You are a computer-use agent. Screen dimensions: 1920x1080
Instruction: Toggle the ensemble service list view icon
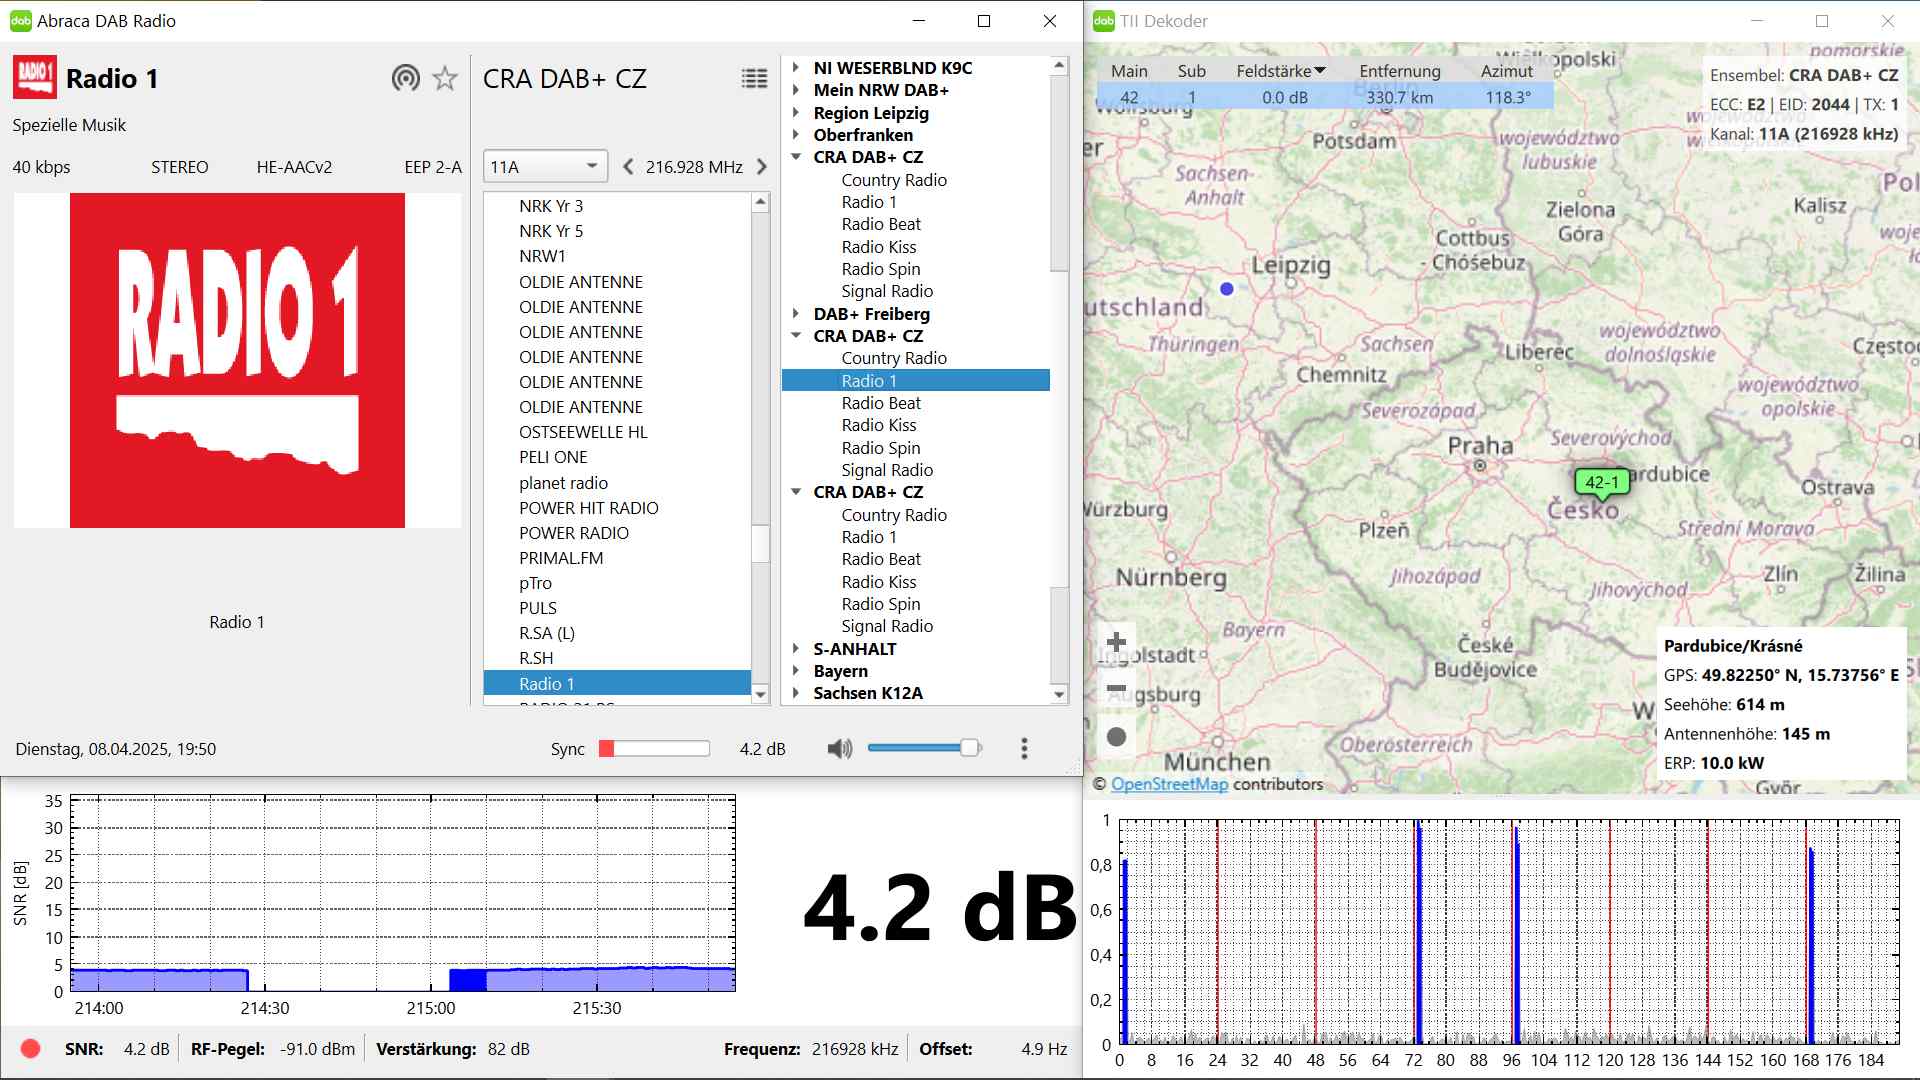click(754, 78)
